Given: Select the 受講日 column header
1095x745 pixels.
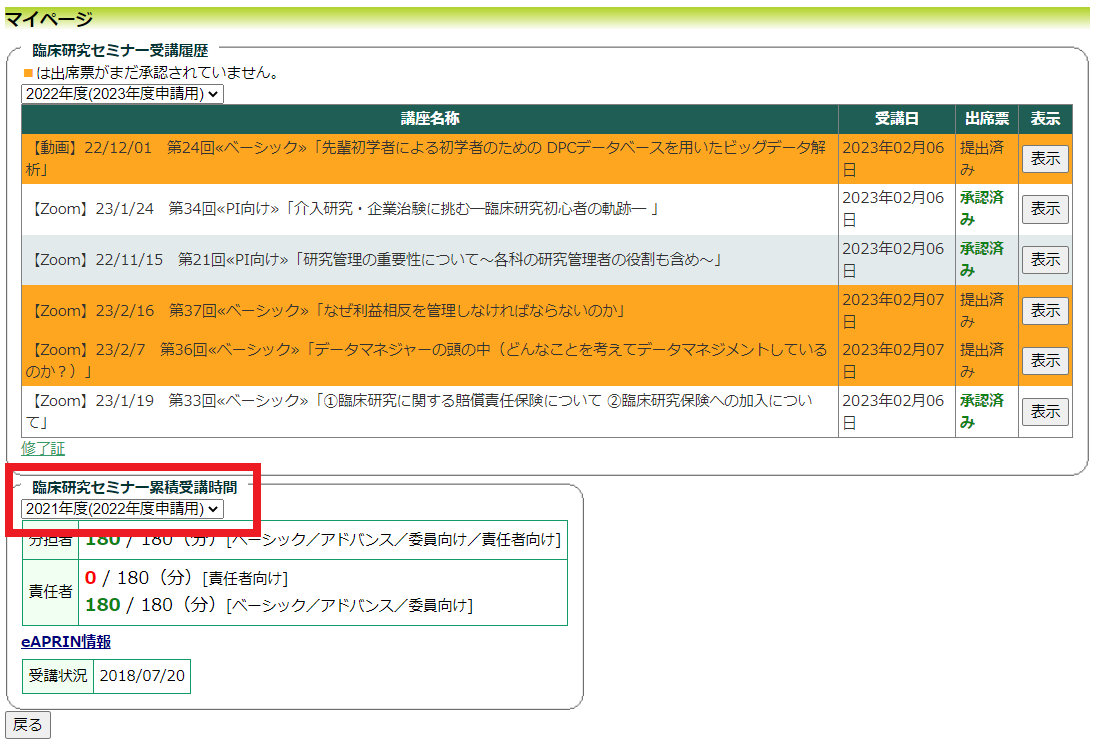Looking at the screenshot, I should click(896, 119).
